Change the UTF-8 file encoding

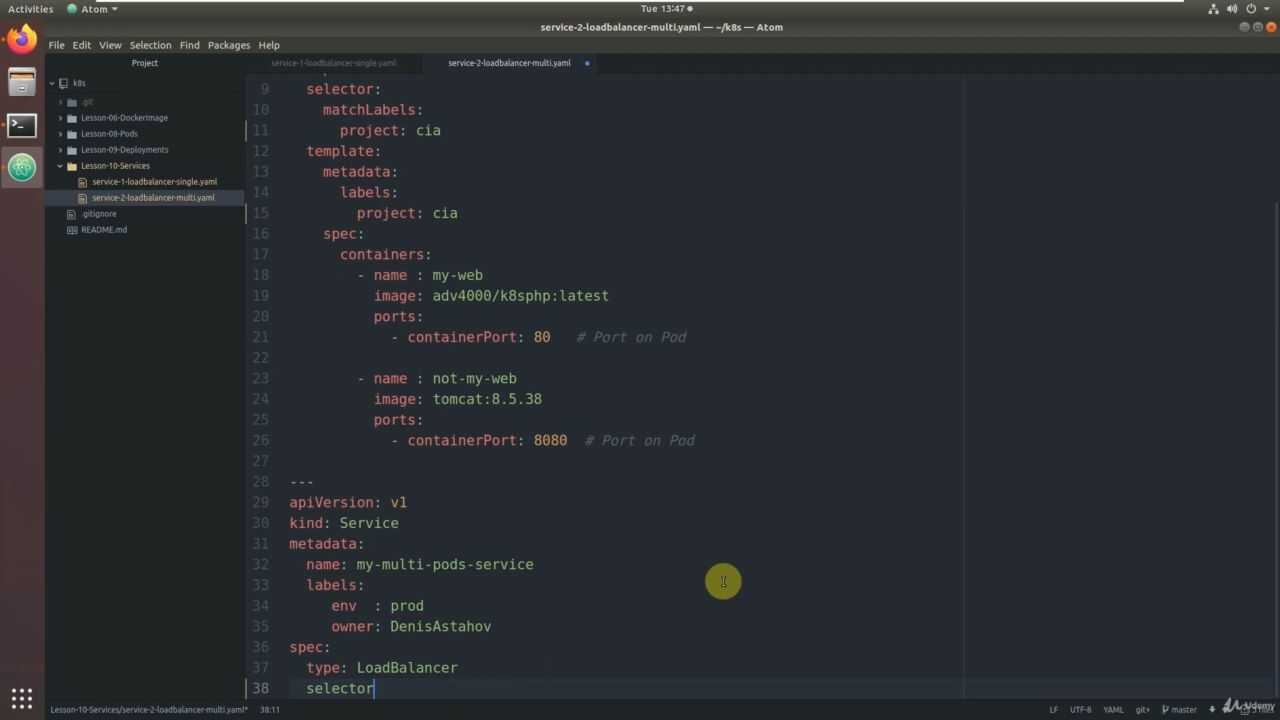pyautogui.click(x=1081, y=710)
